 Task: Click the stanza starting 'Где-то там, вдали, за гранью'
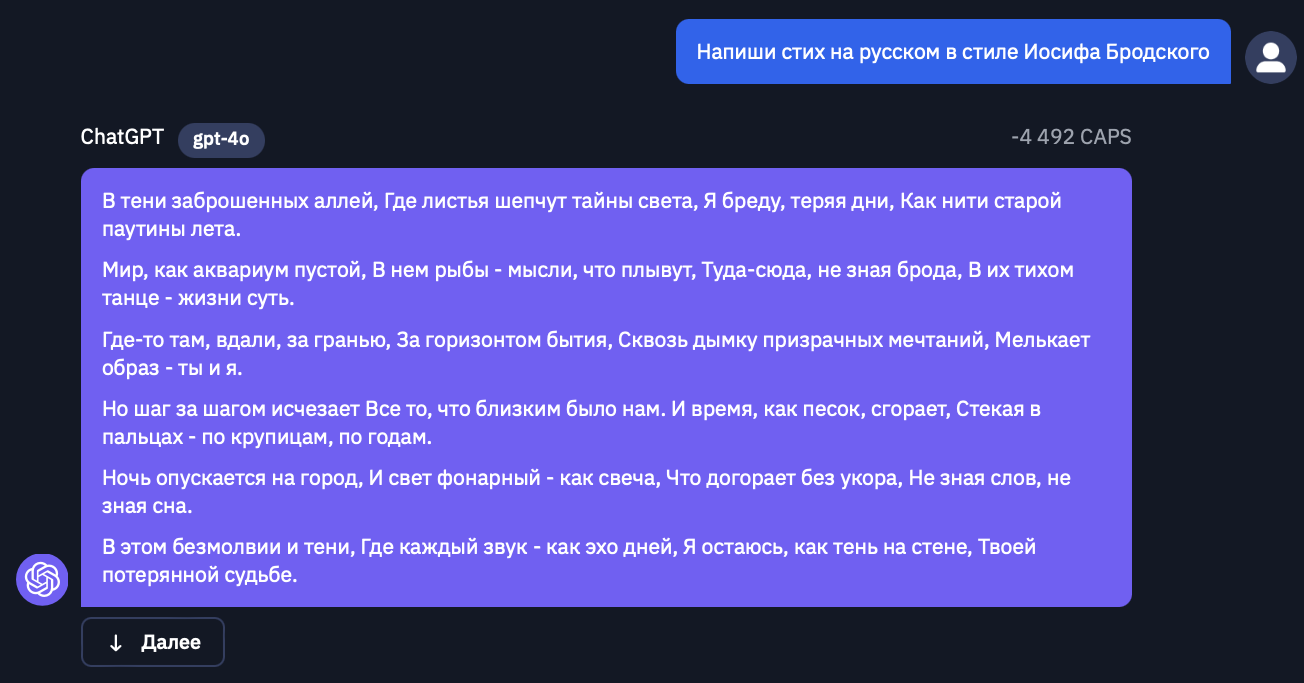[x=596, y=354]
